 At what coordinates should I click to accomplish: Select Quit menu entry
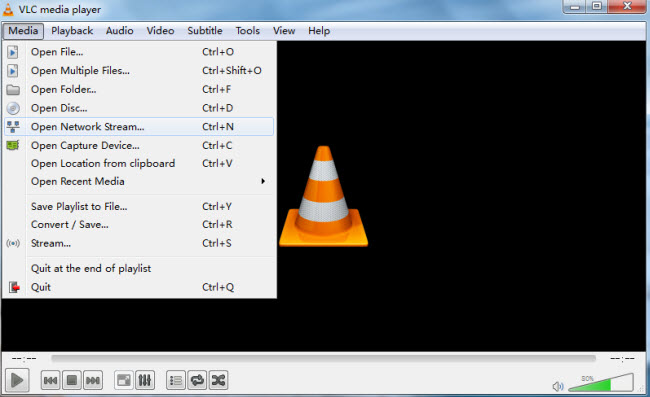pos(139,287)
